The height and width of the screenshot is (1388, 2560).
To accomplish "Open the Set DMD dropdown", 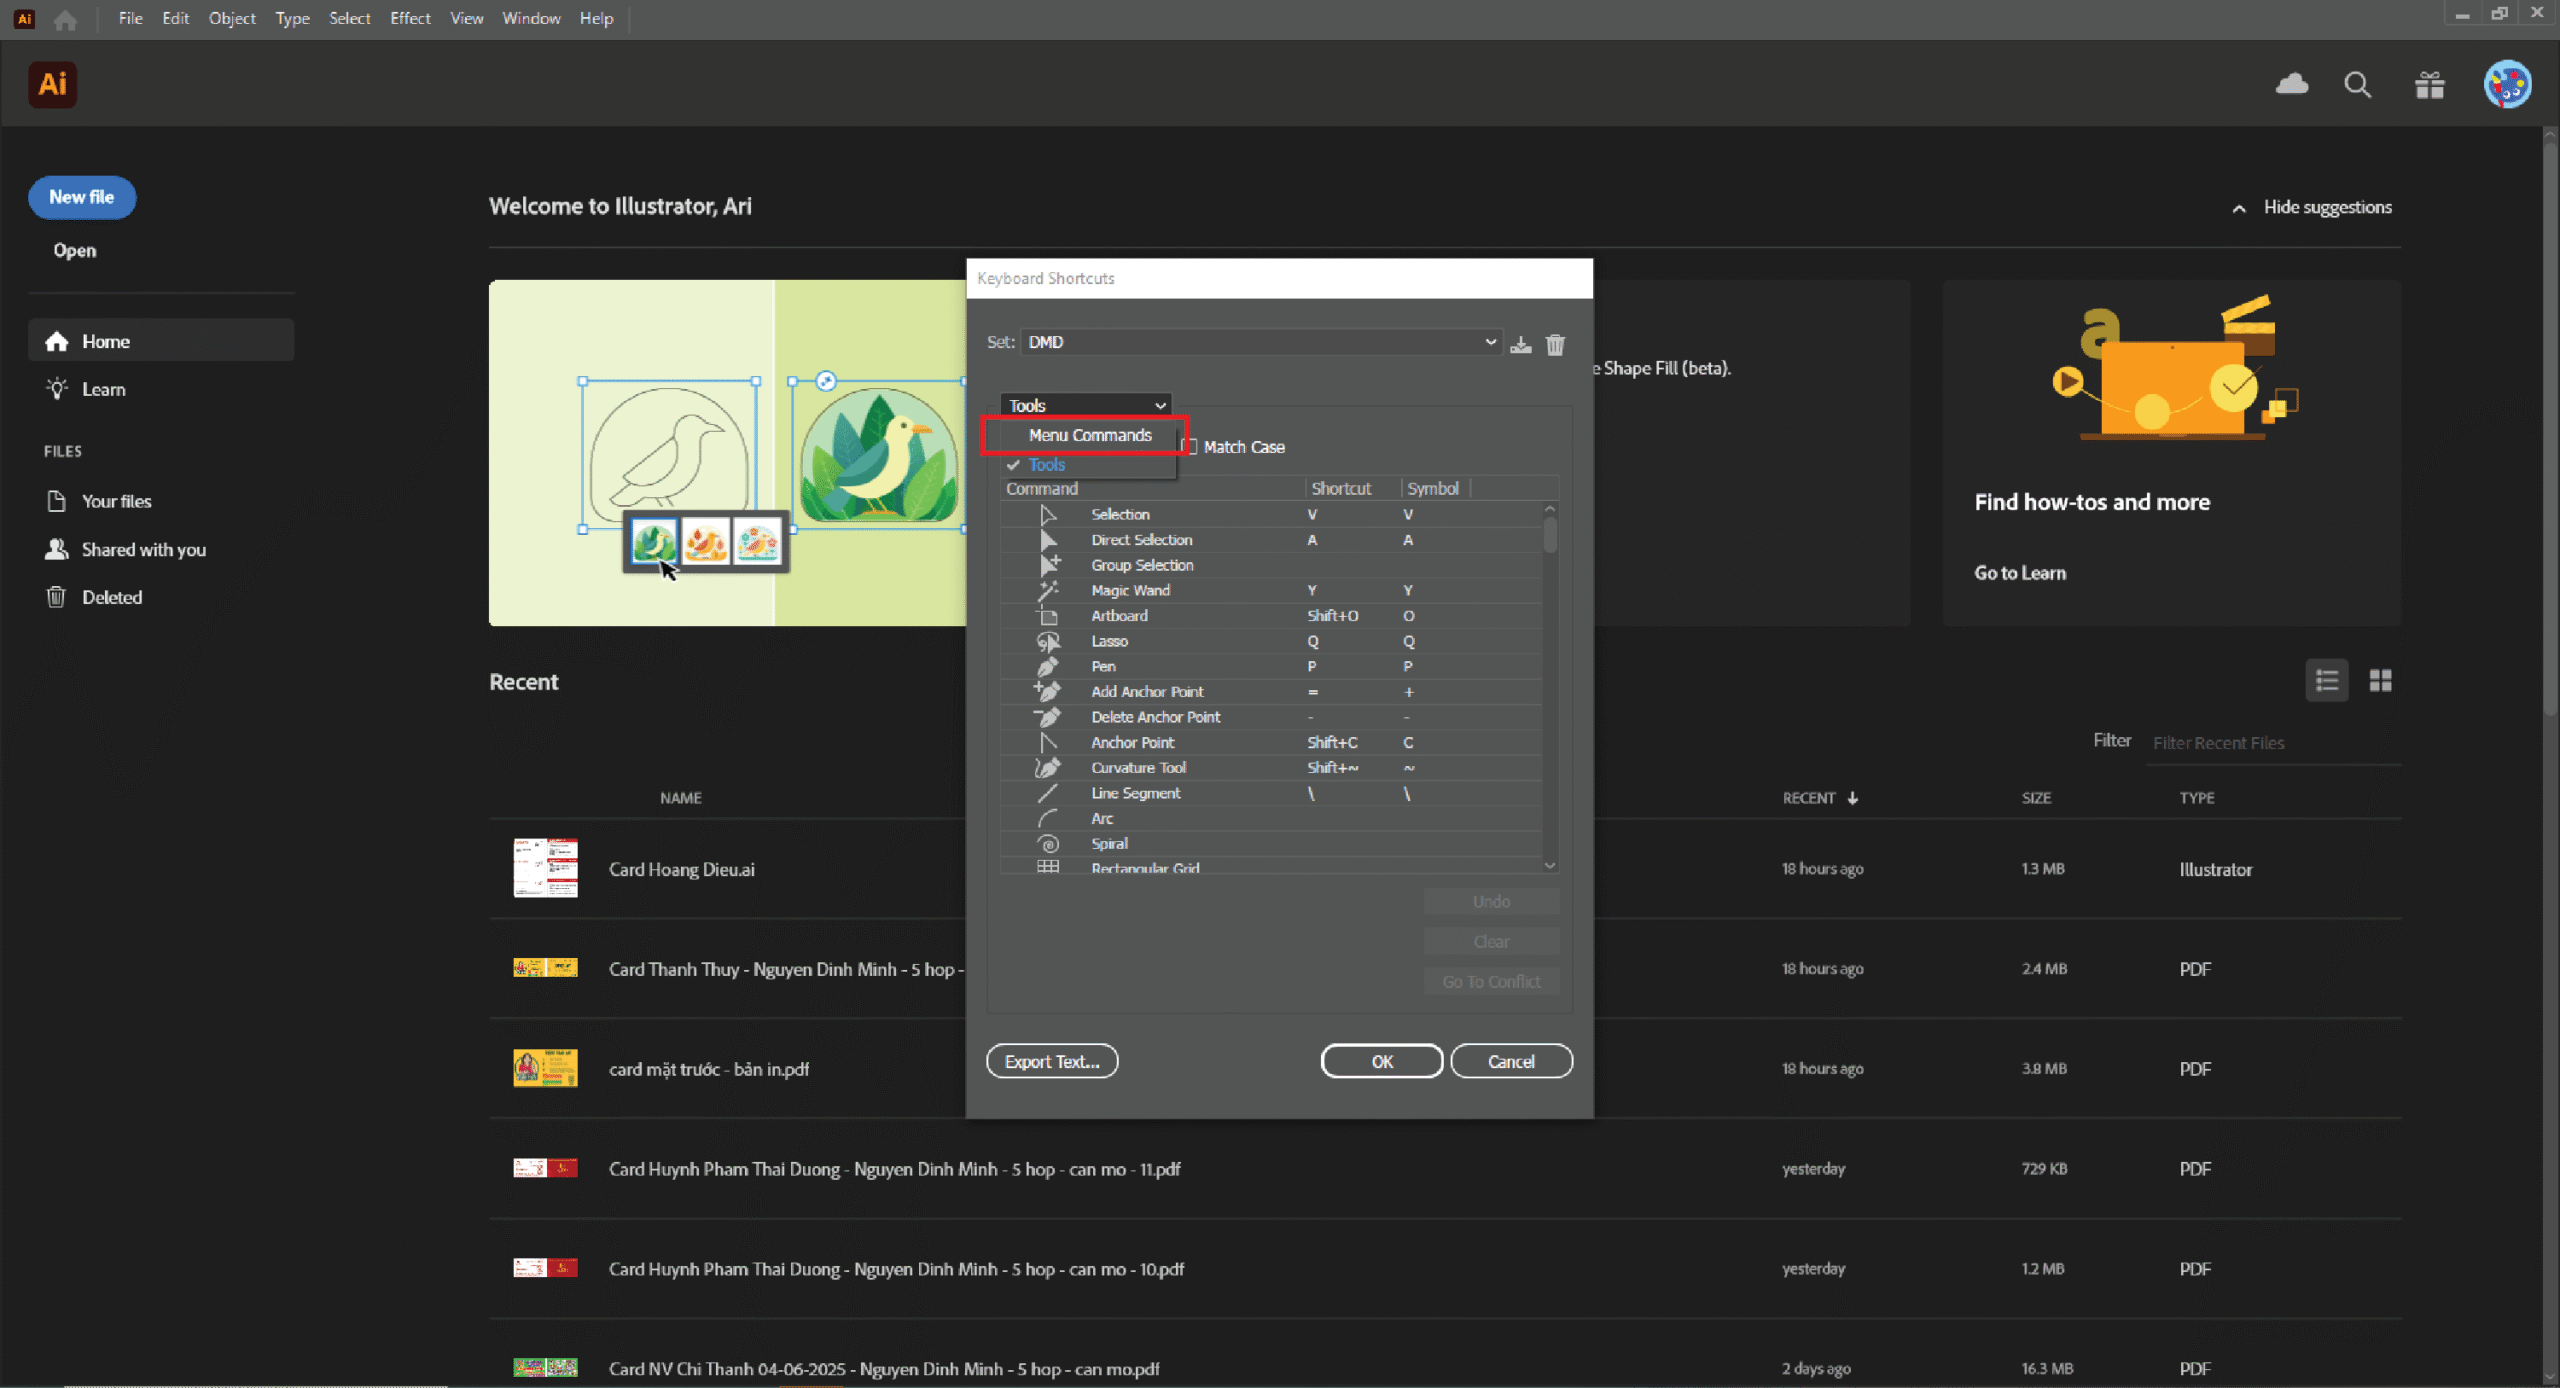I will click(1261, 342).
